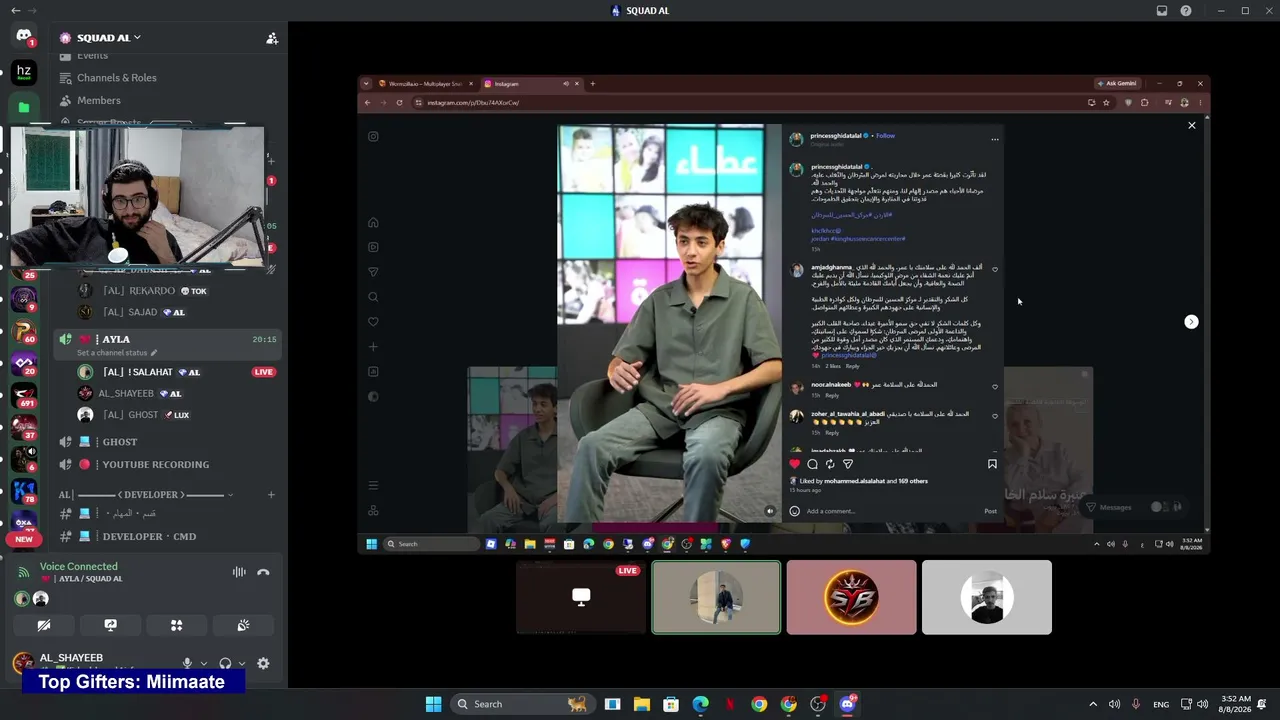Go to Instagram Home from sidebar
The width and height of the screenshot is (1280, 720).
point(373,222)
